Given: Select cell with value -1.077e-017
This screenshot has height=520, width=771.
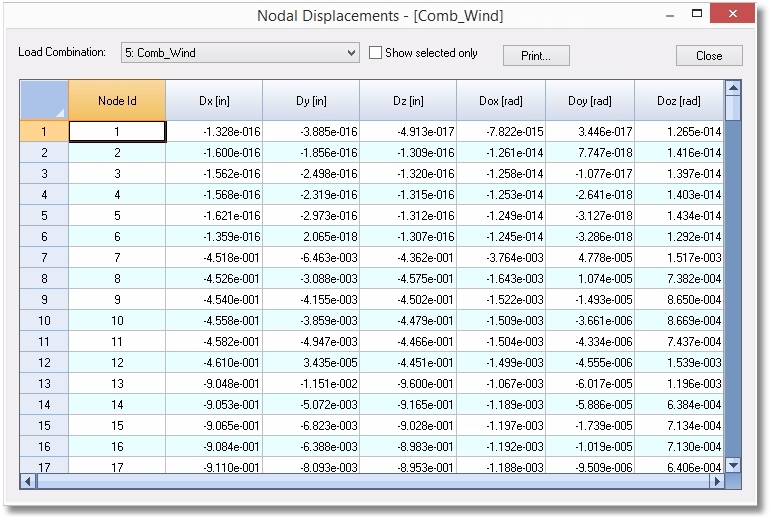Looking at the screenshot, I should click(x=590, y=173).
